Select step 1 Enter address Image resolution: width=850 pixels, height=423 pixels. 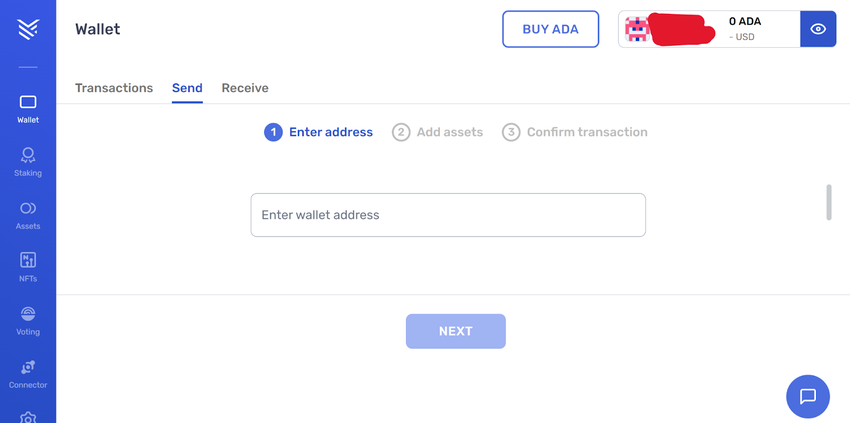(x=319, y=132)
